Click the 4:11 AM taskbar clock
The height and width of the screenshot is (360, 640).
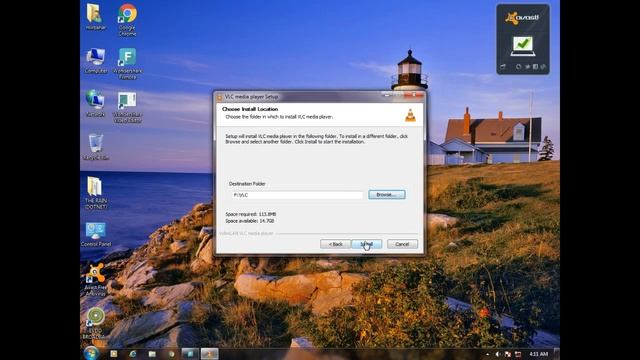pyautogui.click(x=538, y=354)
